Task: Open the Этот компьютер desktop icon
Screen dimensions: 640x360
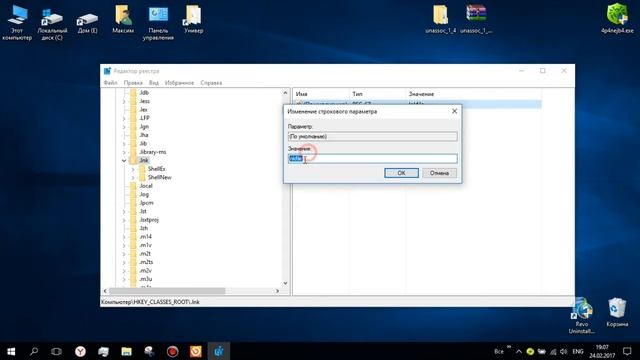Action: (17, 23)
